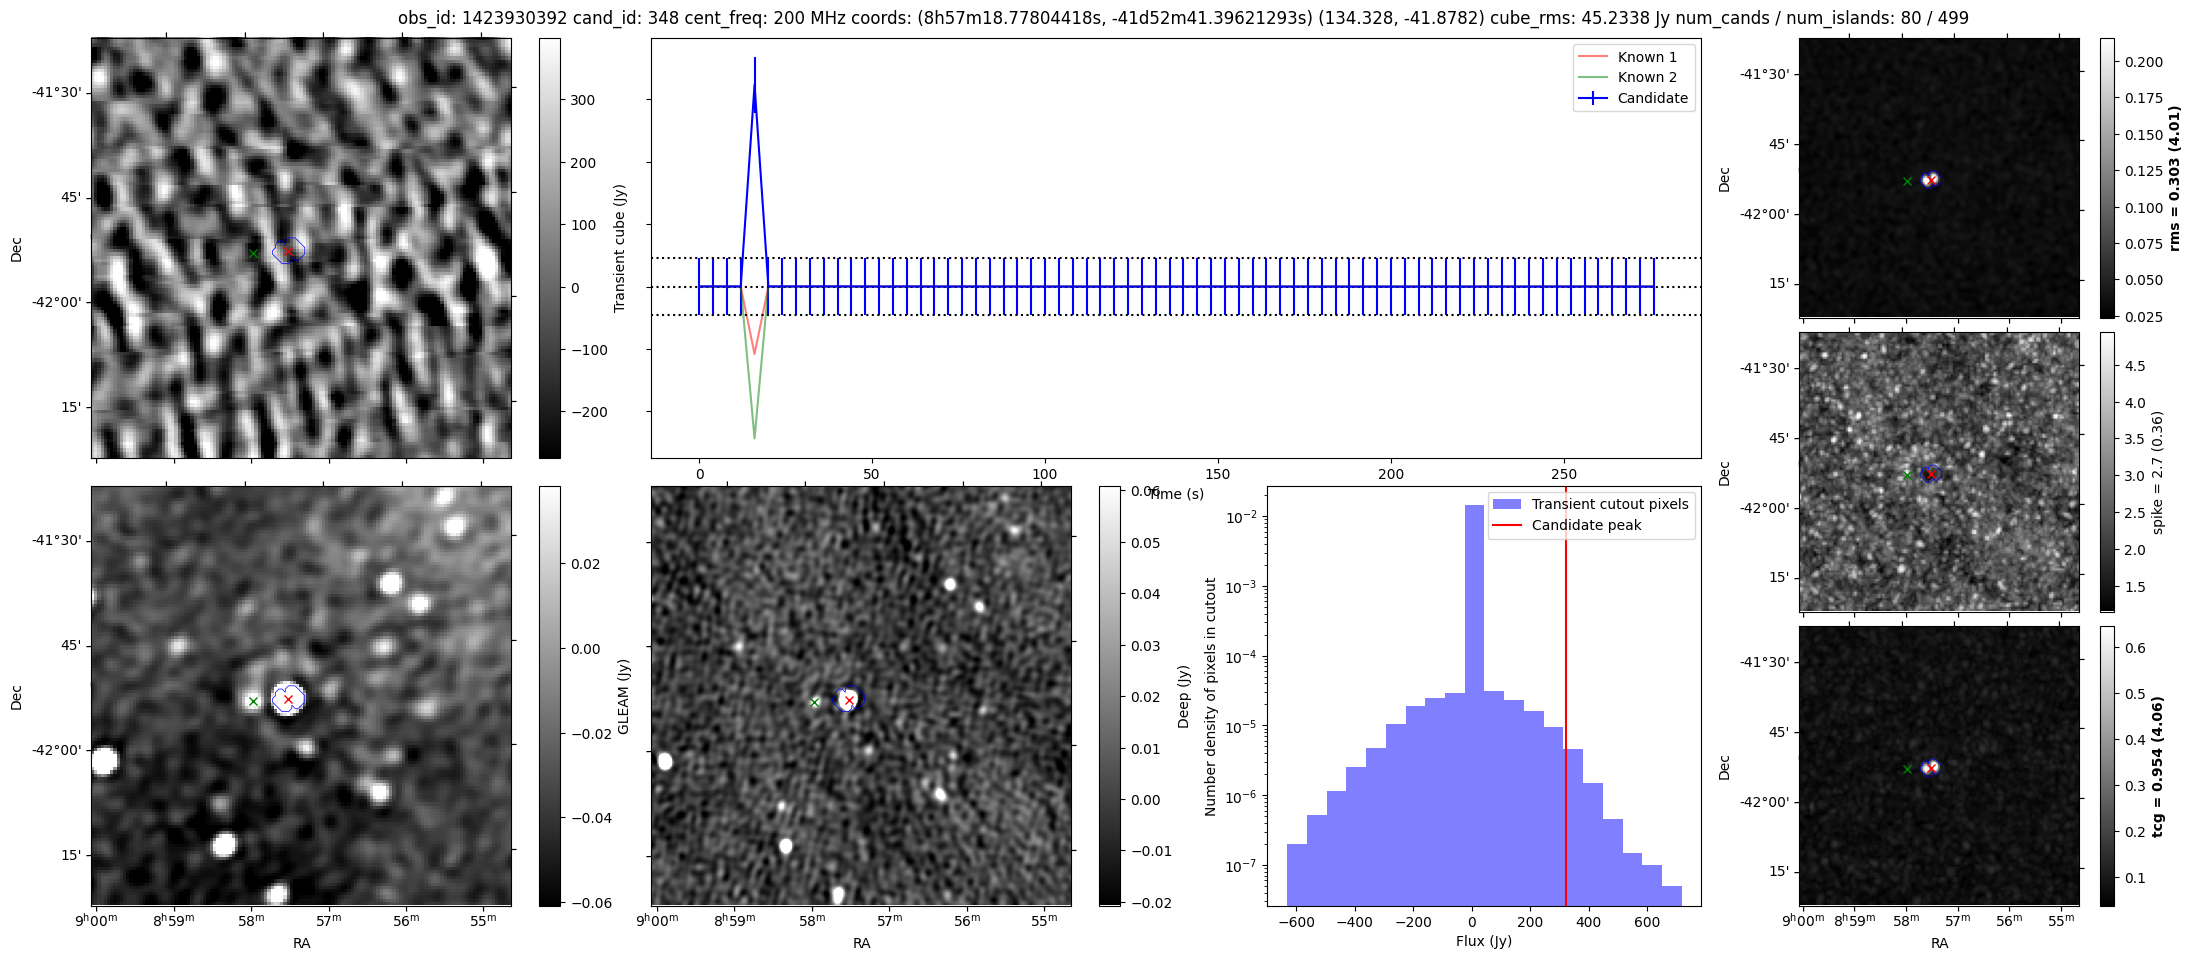
Task: Click the 'Known 2' legend entry
Action: click(x=1646, y=77)
